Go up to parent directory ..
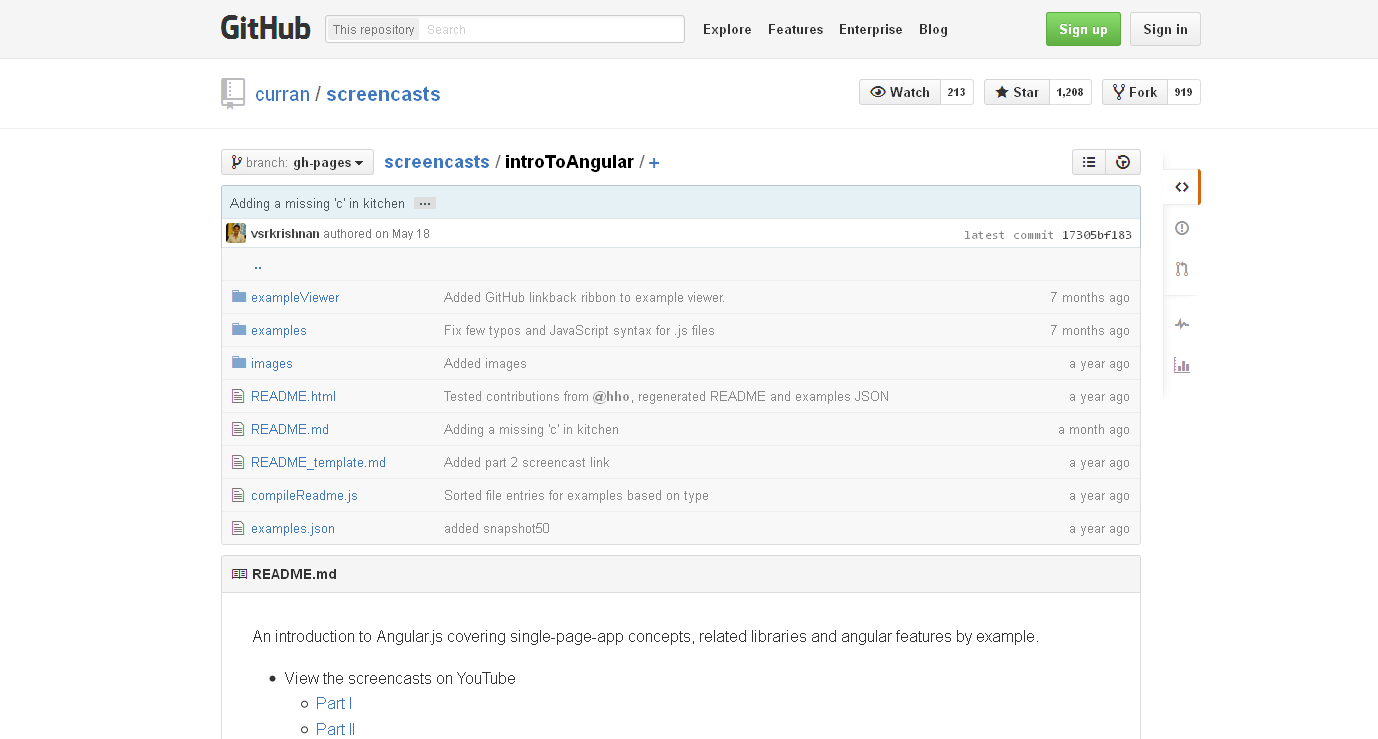The image size is (1378, 739). (x=258, y=265)
